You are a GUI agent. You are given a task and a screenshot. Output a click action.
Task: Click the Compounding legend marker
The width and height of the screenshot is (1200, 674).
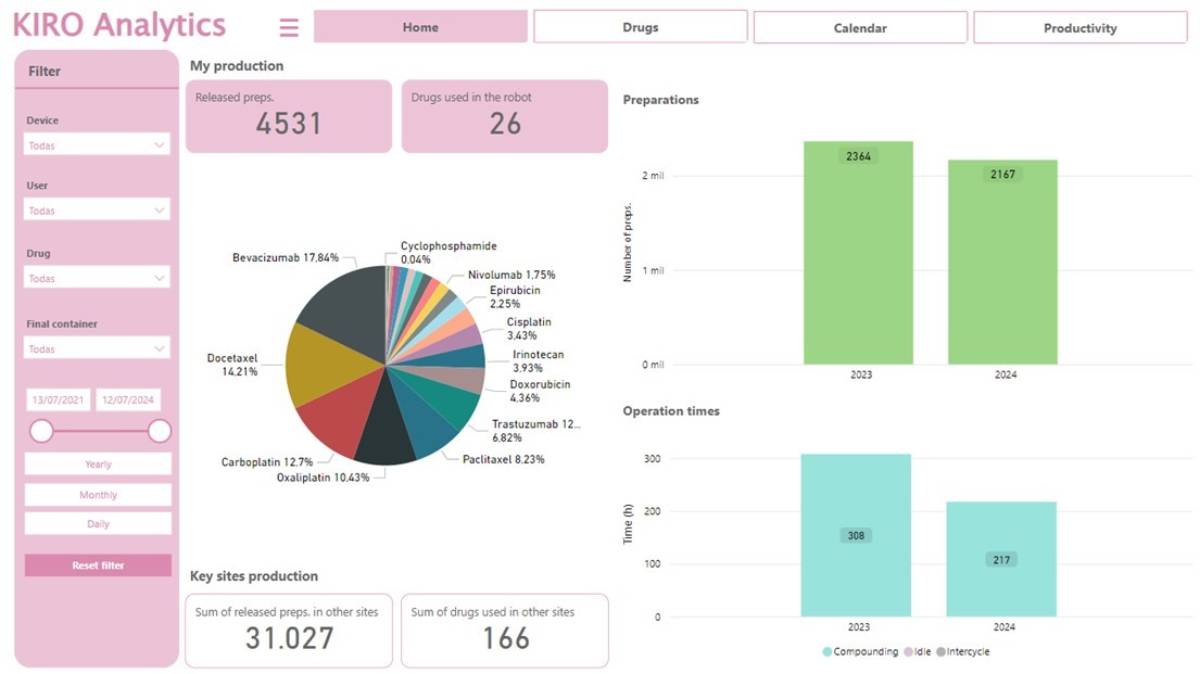click(827, 652)
